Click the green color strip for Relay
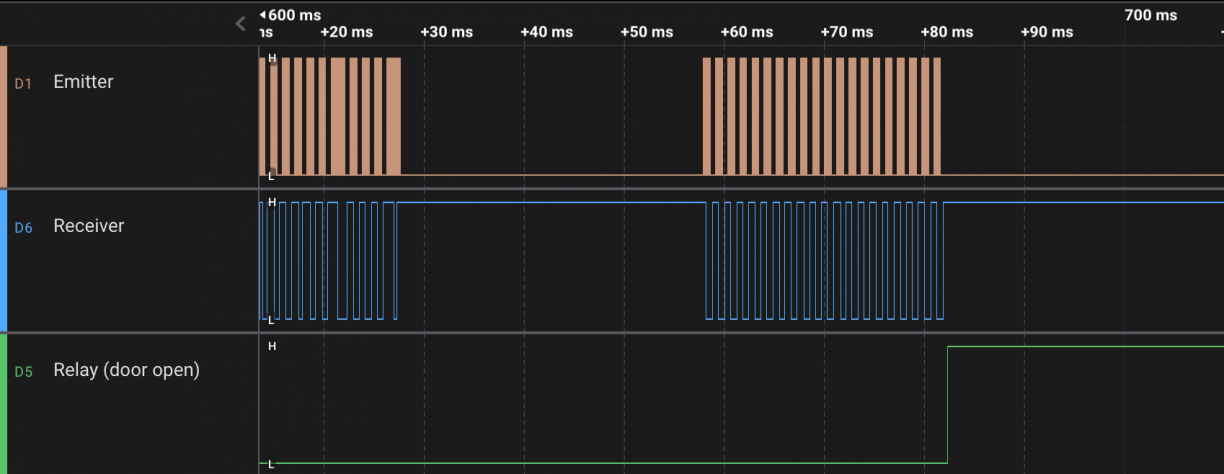1224x474 pixels. tap(3, 404)
